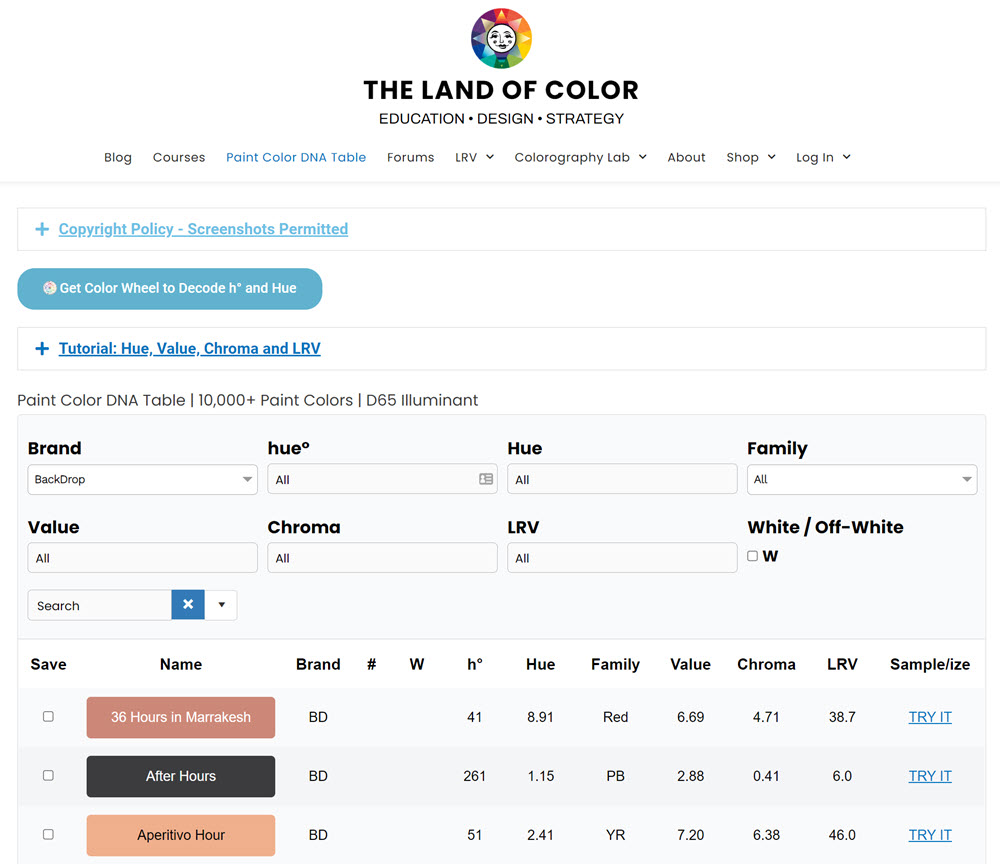1000x864 pixels.
Task: Tick the save checkbox for After Hours
Action: pyautogui.click(x=48, y=776)
